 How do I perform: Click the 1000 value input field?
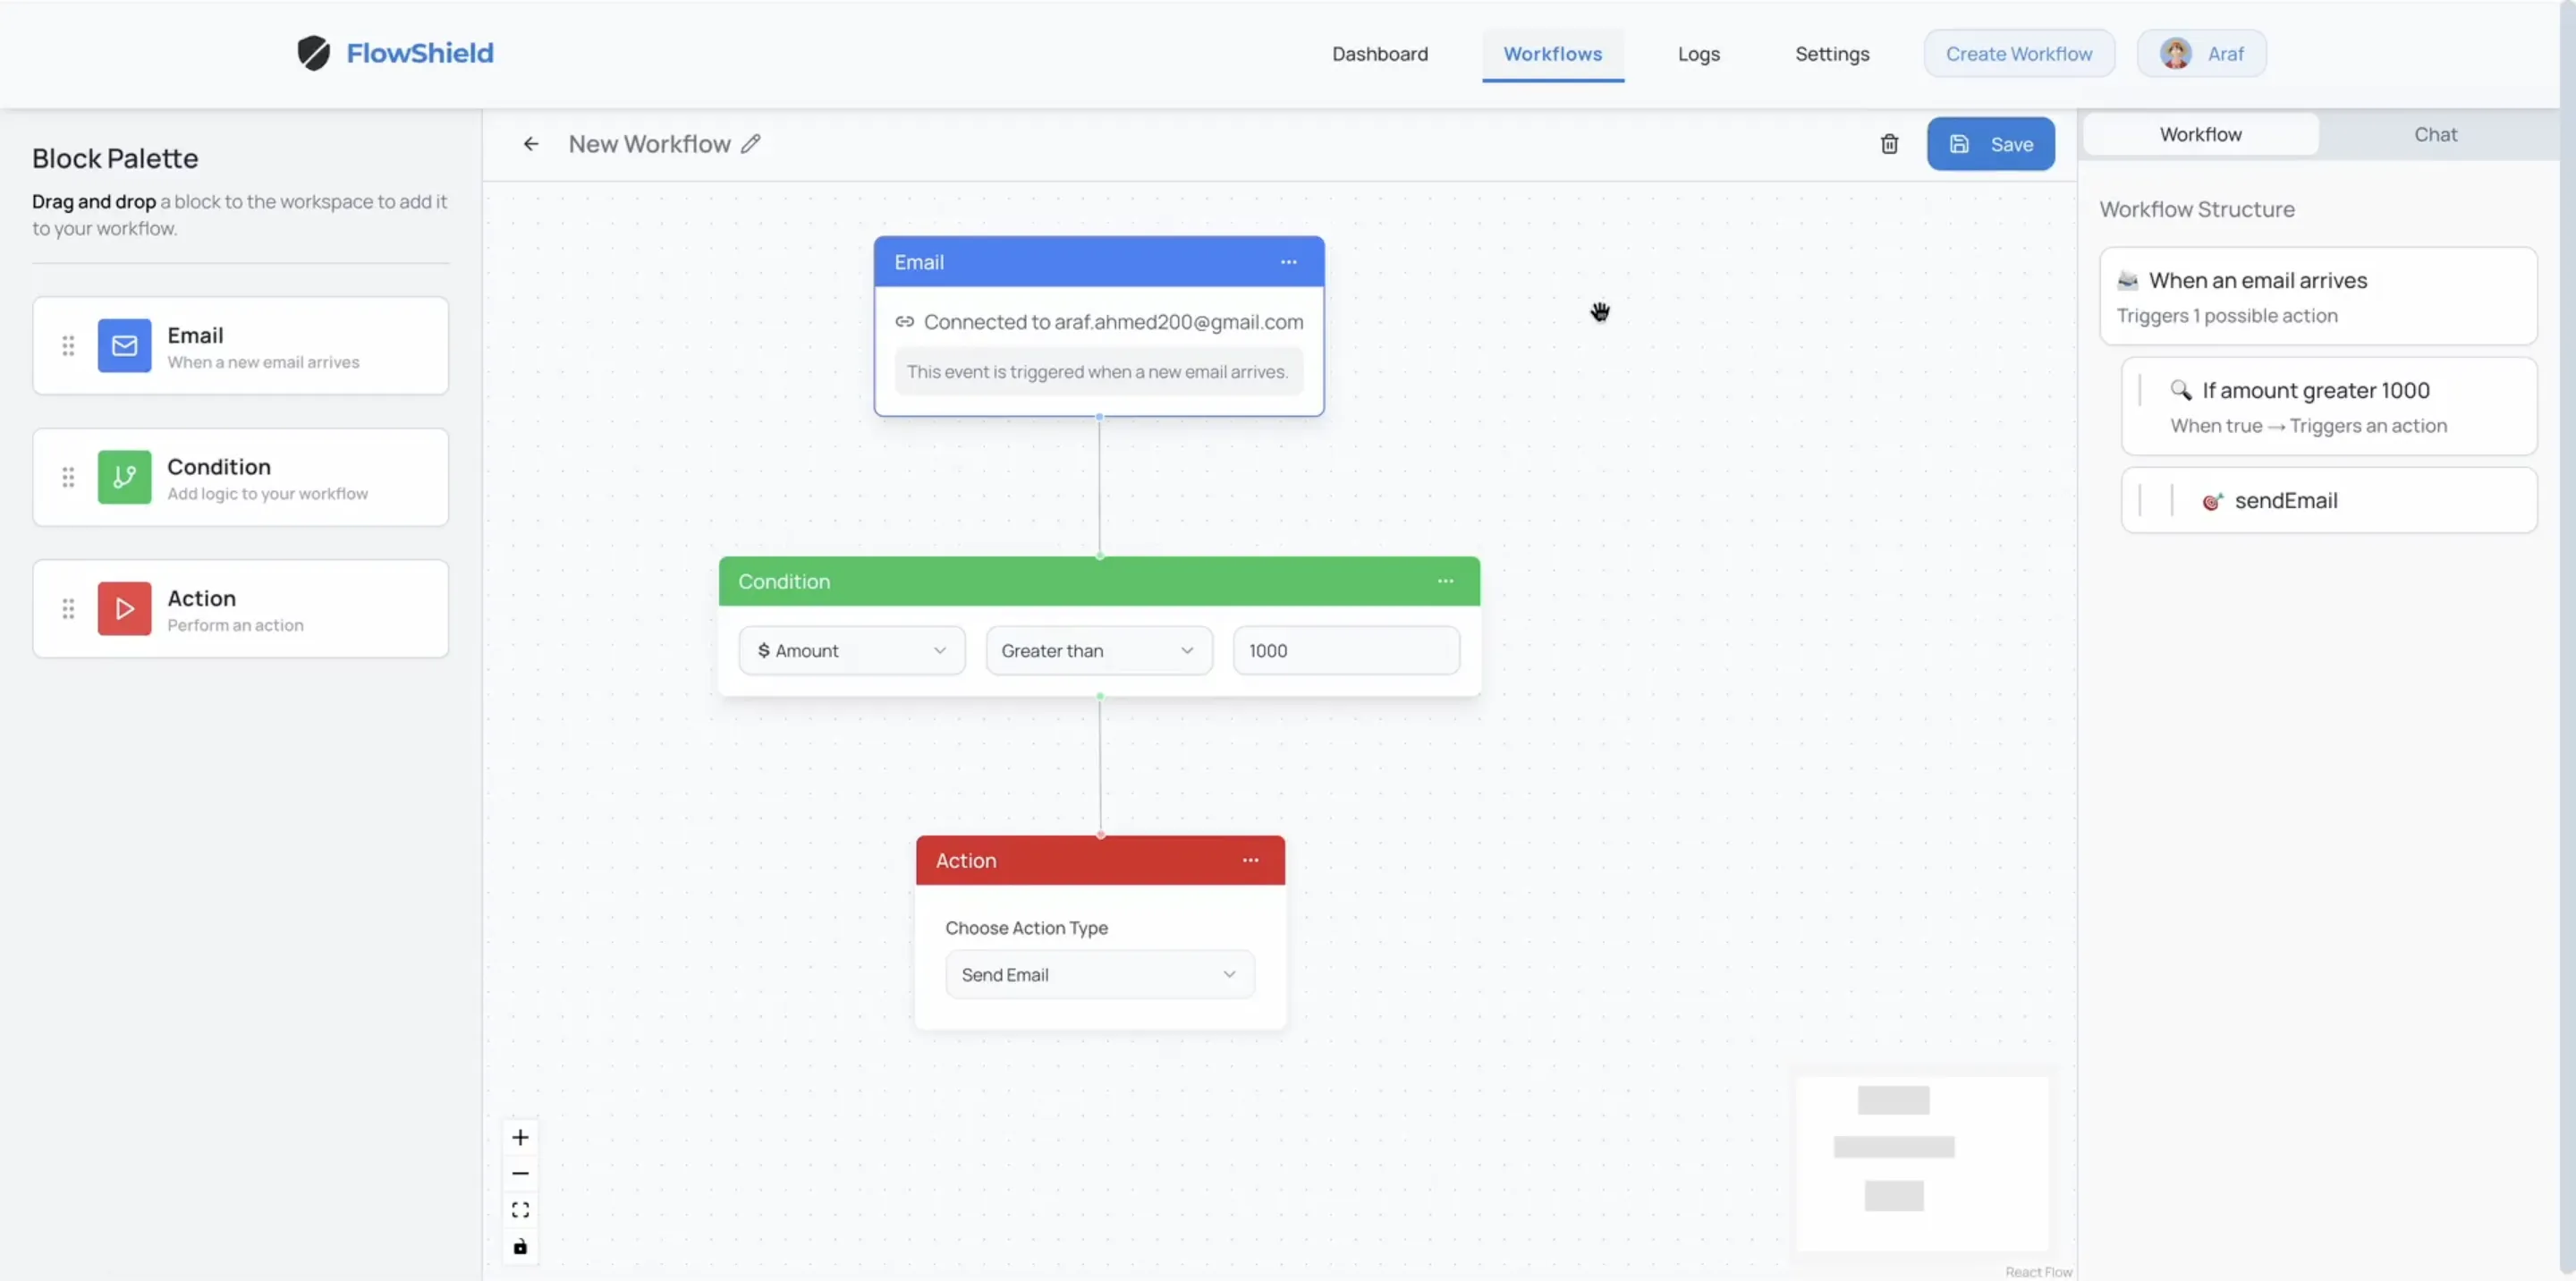[x=1345, y=650]
